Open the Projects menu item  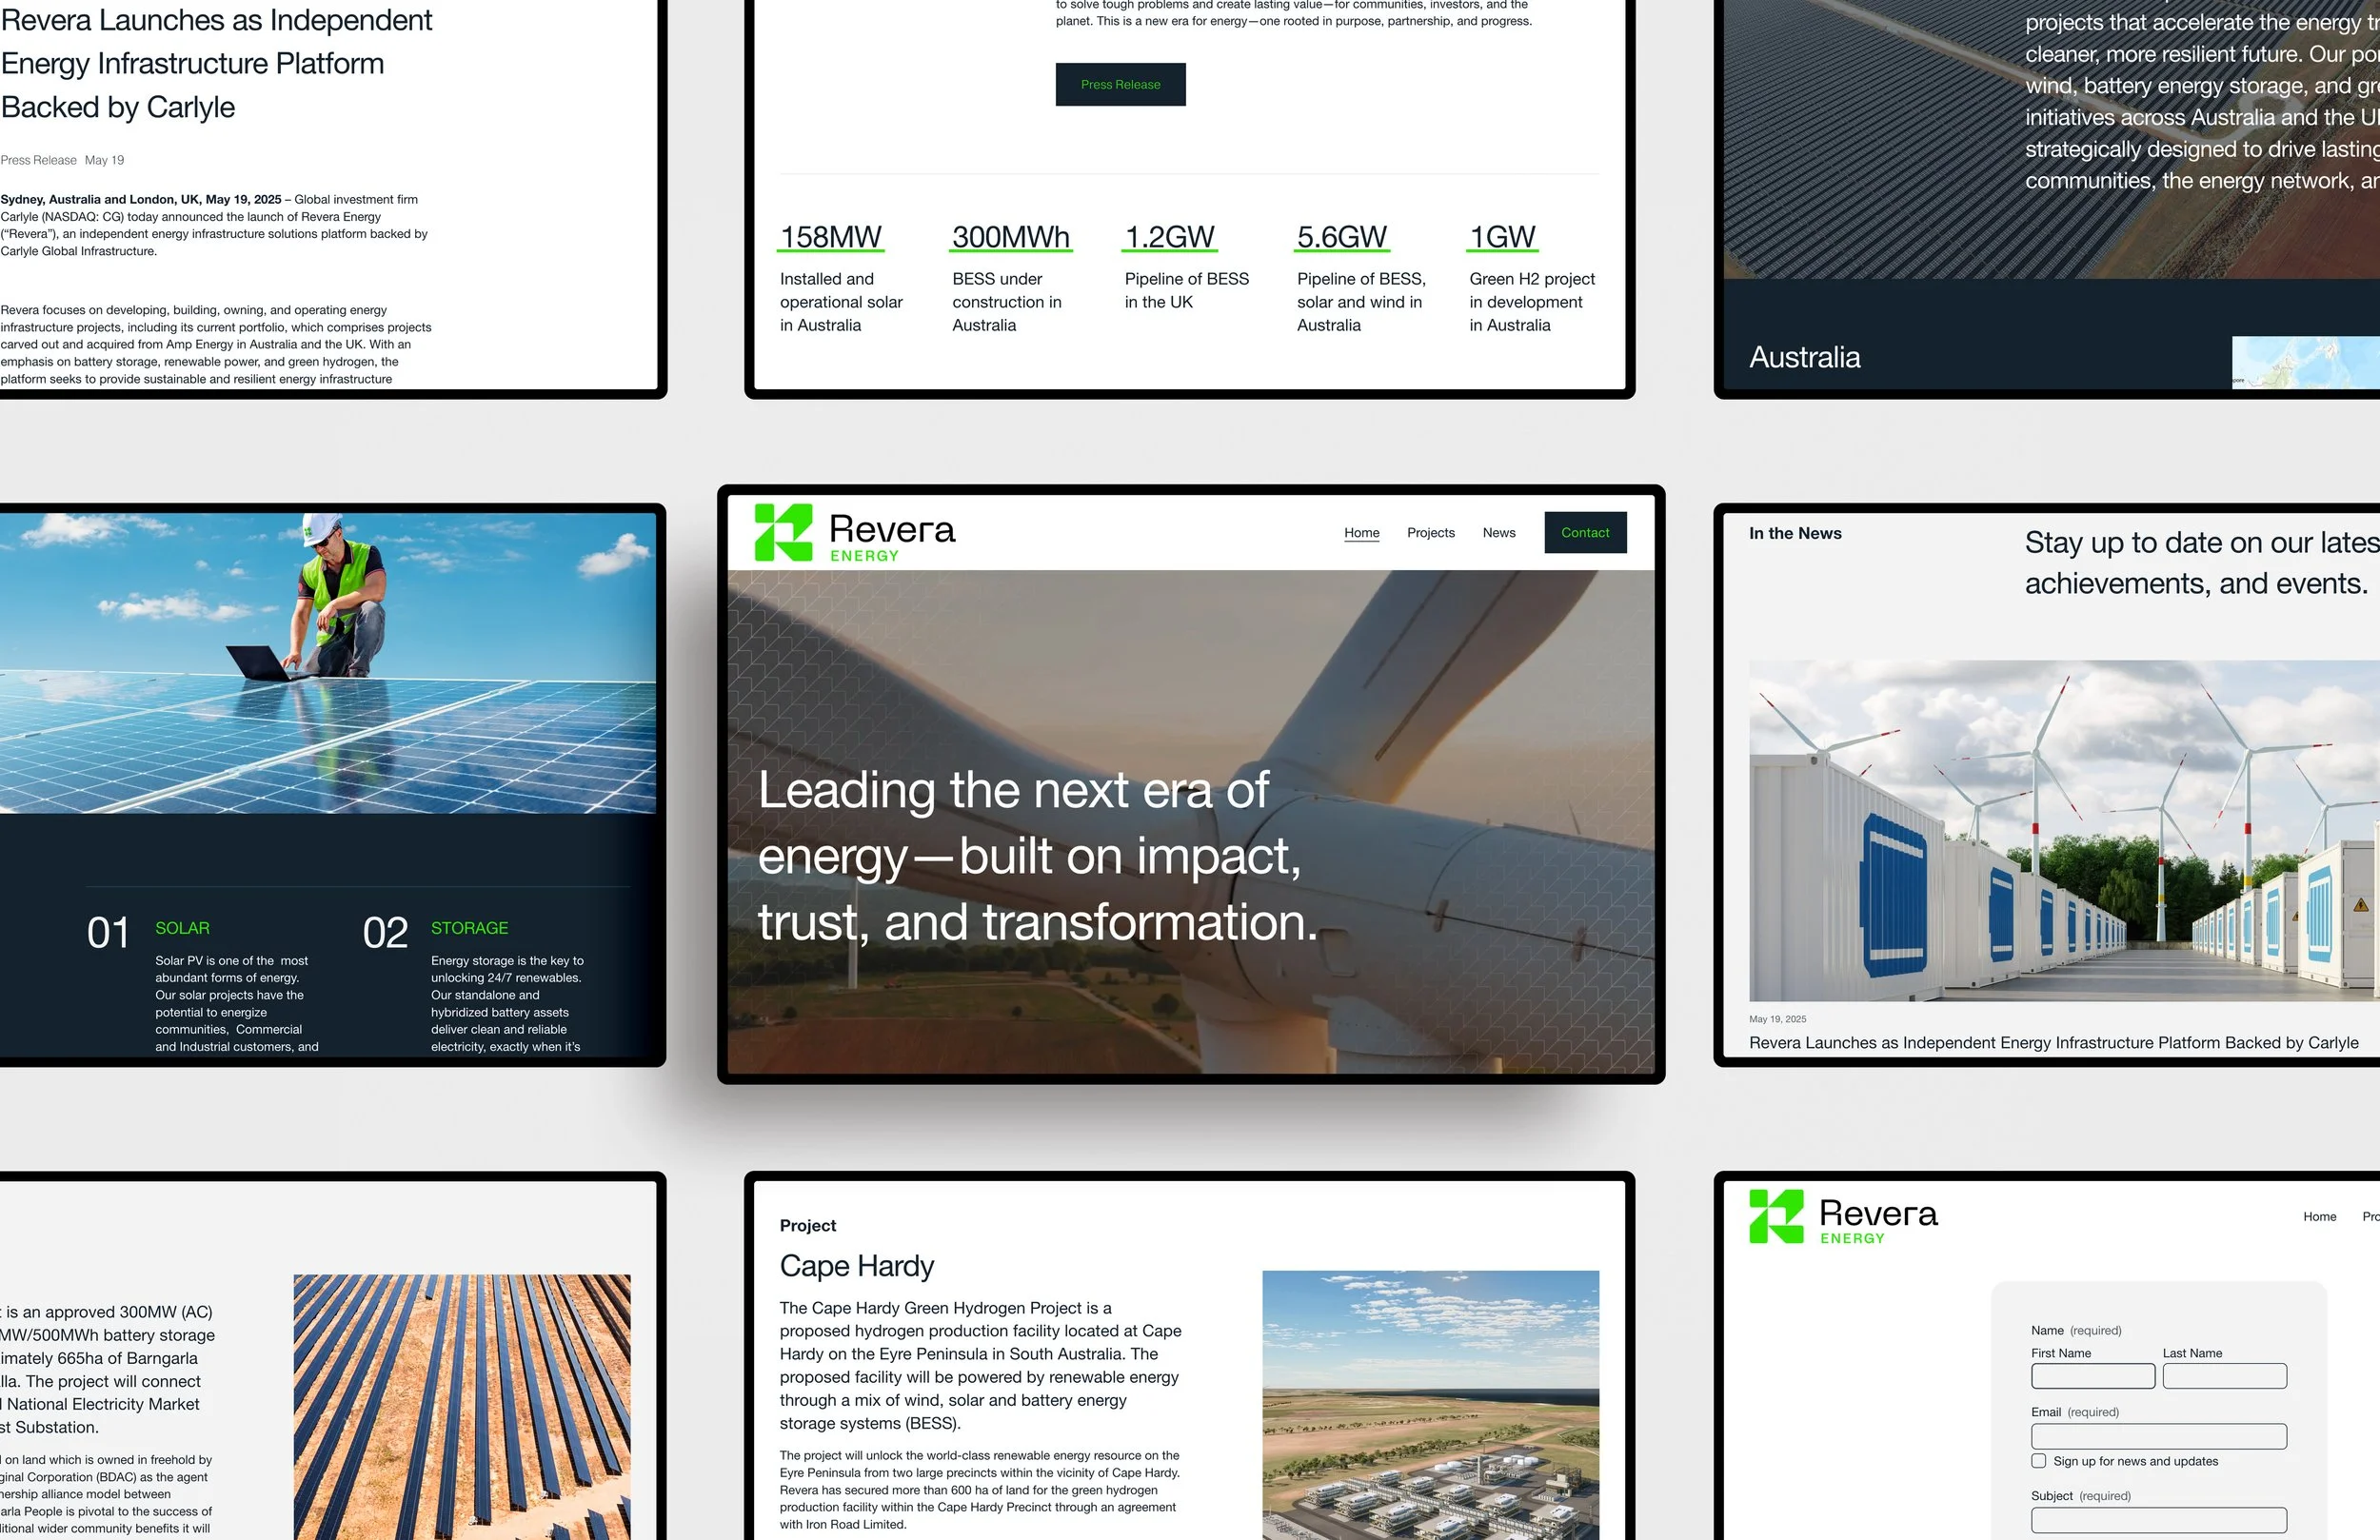(x=1430, y=533)
